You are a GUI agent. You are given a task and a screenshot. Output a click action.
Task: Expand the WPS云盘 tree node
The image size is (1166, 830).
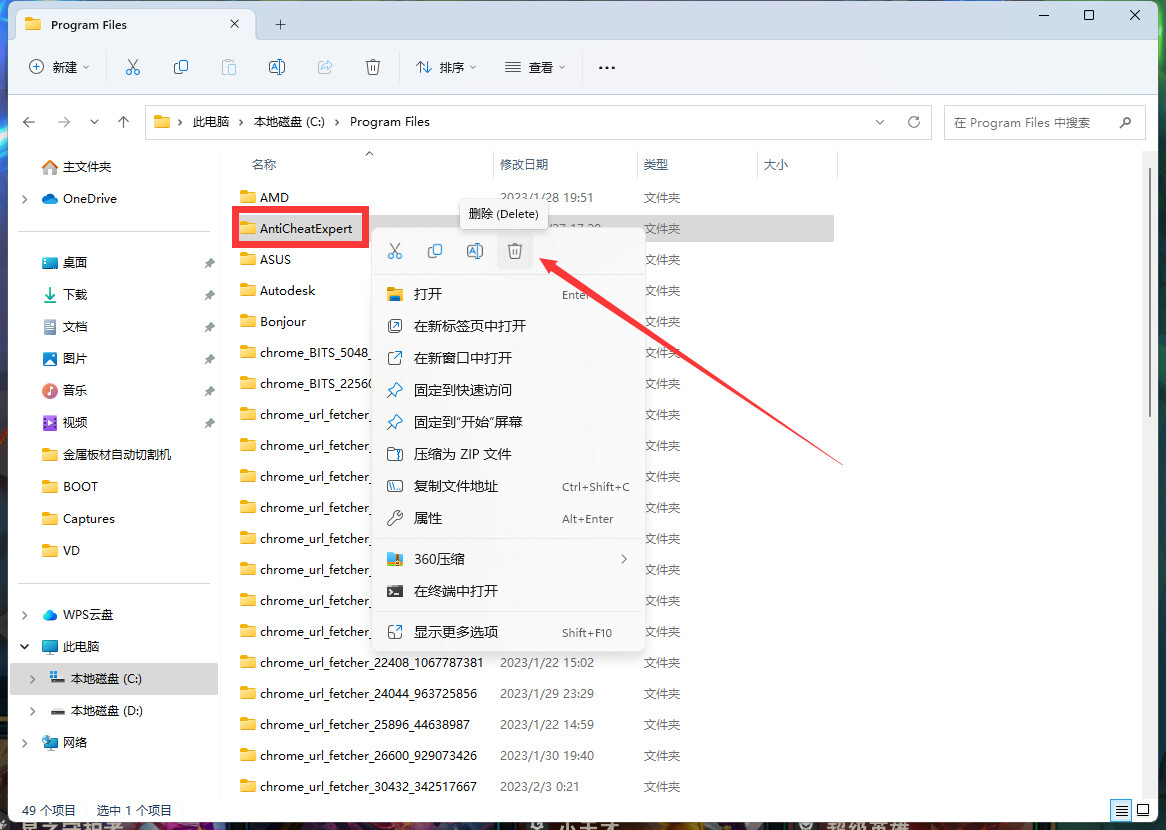point(25,615)
